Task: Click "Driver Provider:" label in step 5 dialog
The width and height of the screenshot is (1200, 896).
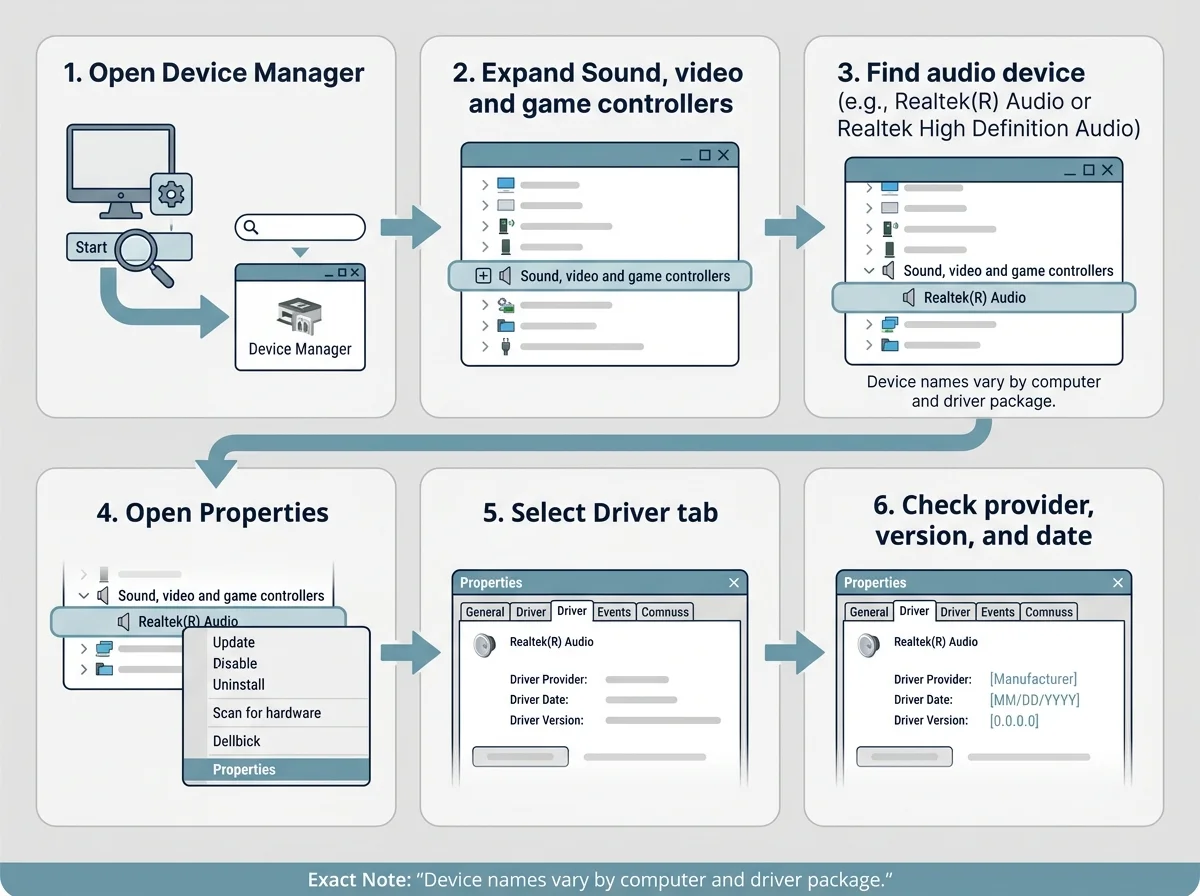Action: coord(548,680)
